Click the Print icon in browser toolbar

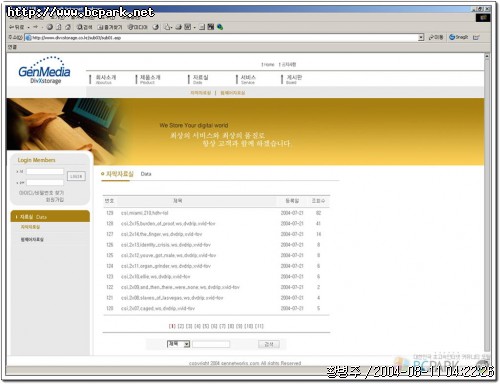(x=179, y=27)
